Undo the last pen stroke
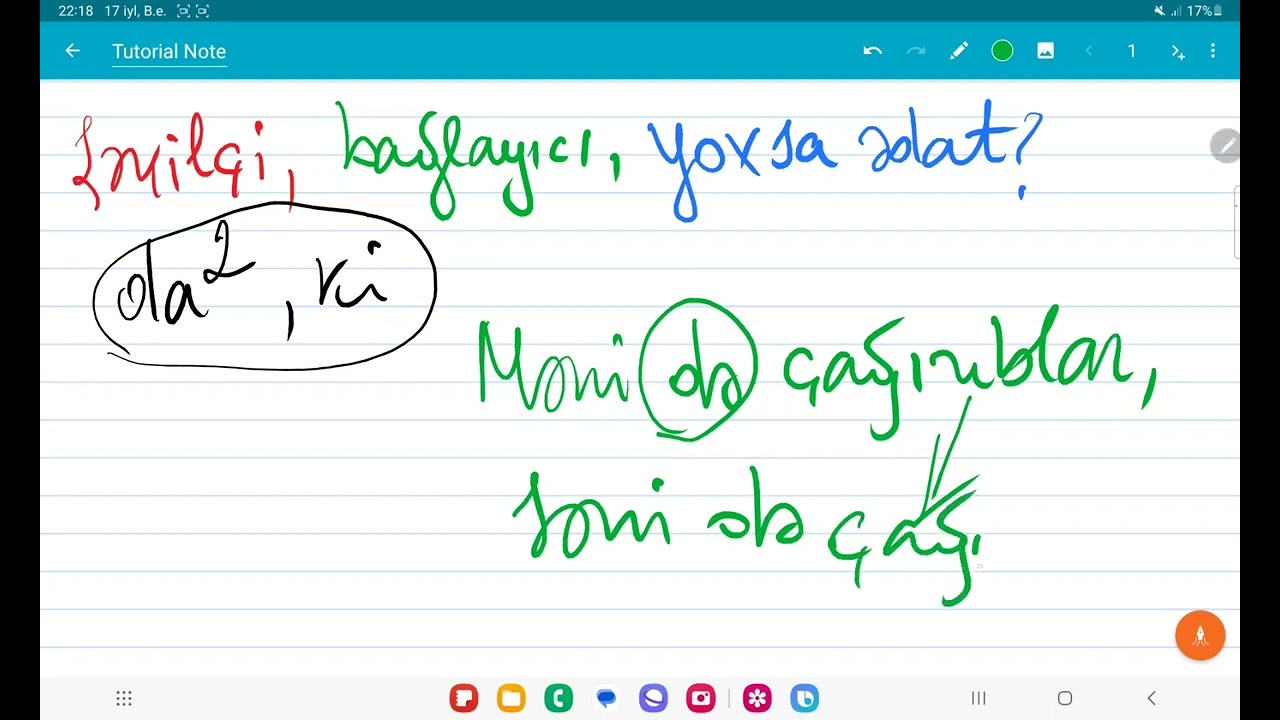This screenshot has width=1280, height=720. [872, 51]
